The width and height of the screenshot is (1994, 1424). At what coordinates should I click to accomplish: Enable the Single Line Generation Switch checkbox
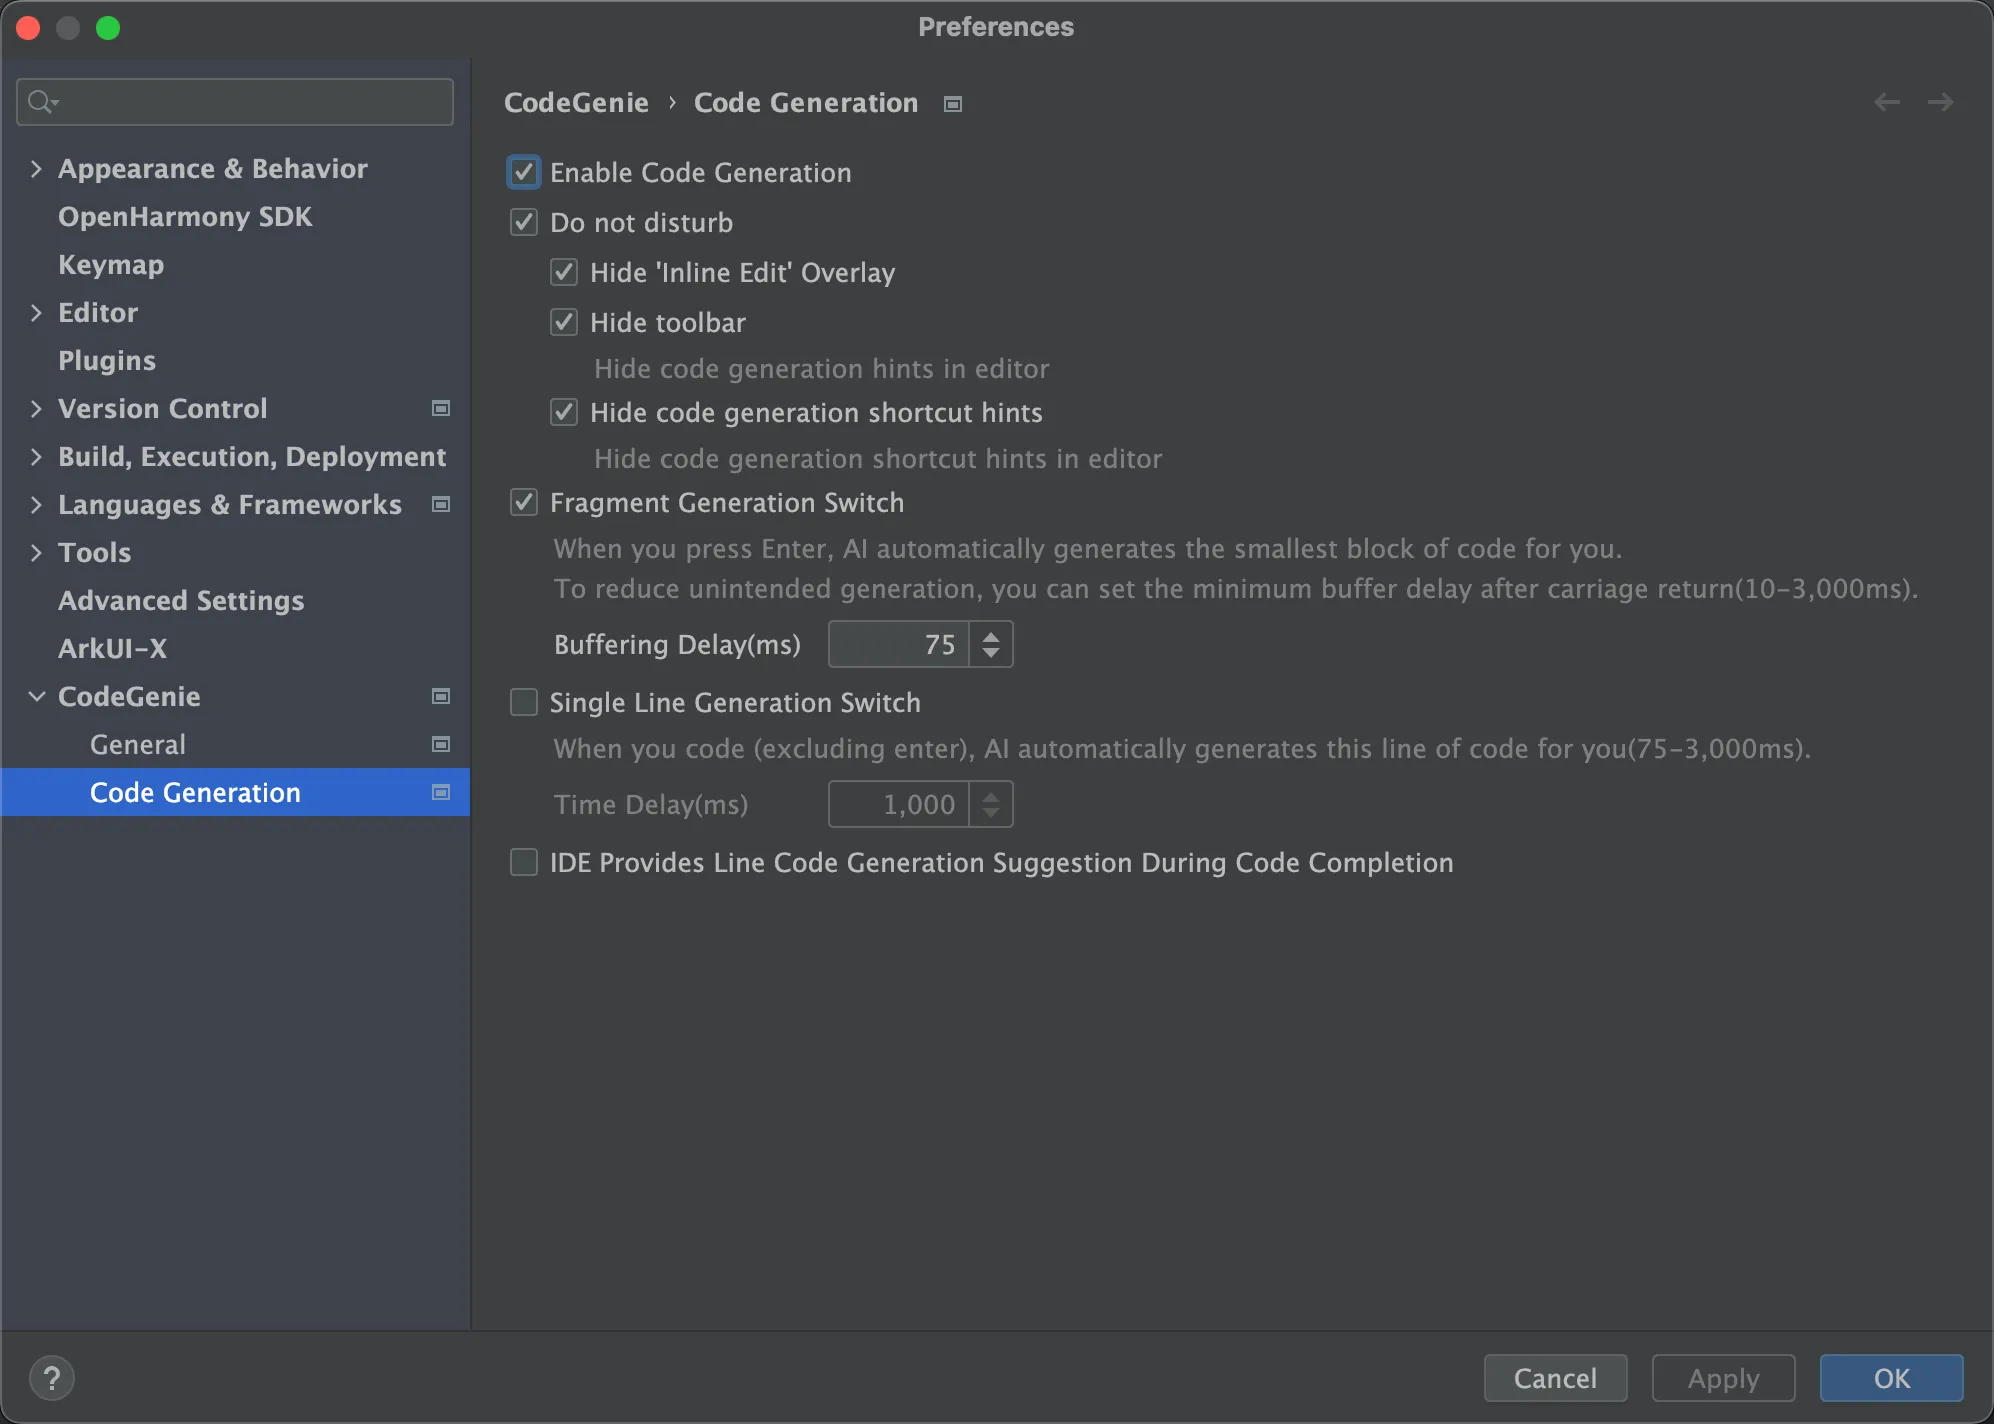524,702
